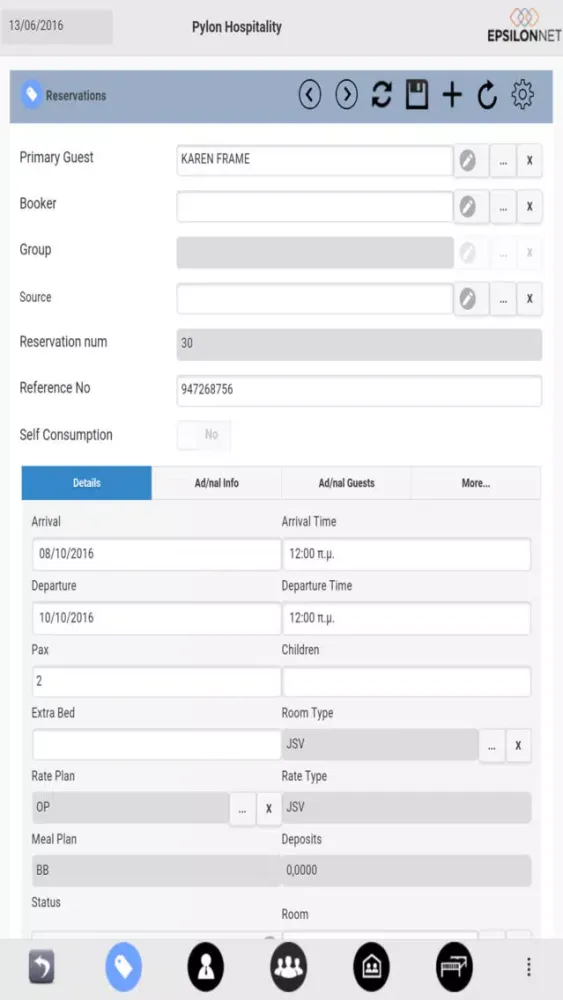Click the EPSILONNET logo
This screenshot has height=1000, width=563.
click(524, 26)
